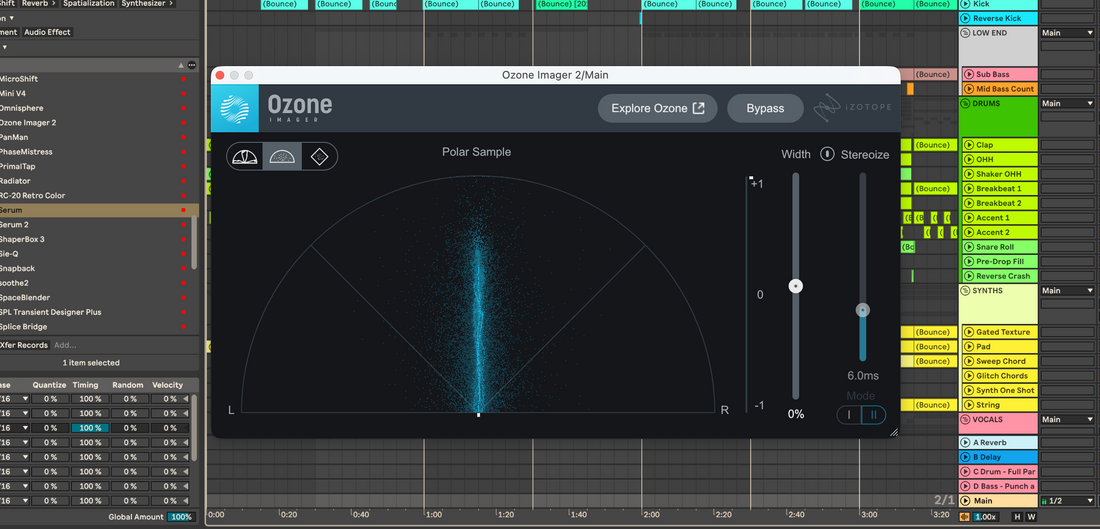Click the Ozone Imager logo icon
The width and height of the screenshot is (1100, 529).
[x=235, y=109]
